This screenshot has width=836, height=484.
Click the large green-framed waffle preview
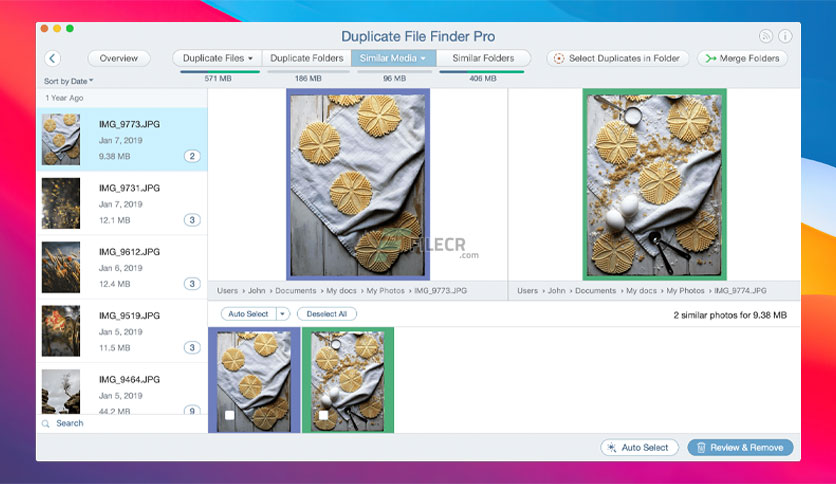[x=654, y=184]
